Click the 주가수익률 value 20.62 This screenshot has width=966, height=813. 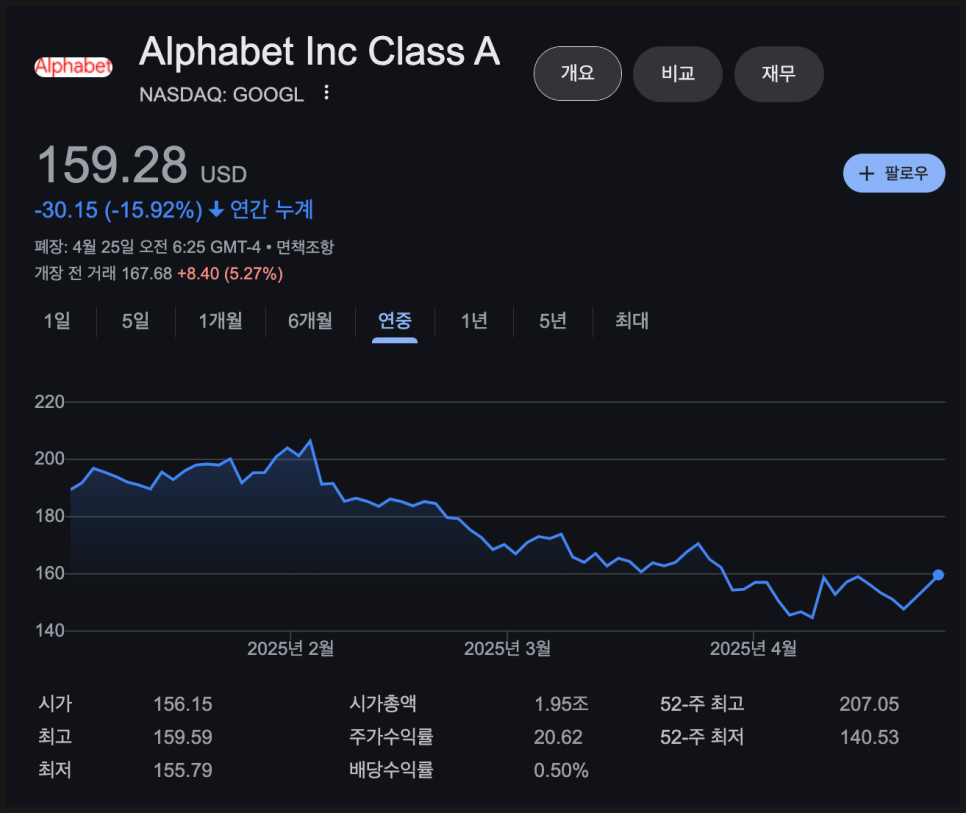(558, 737)
